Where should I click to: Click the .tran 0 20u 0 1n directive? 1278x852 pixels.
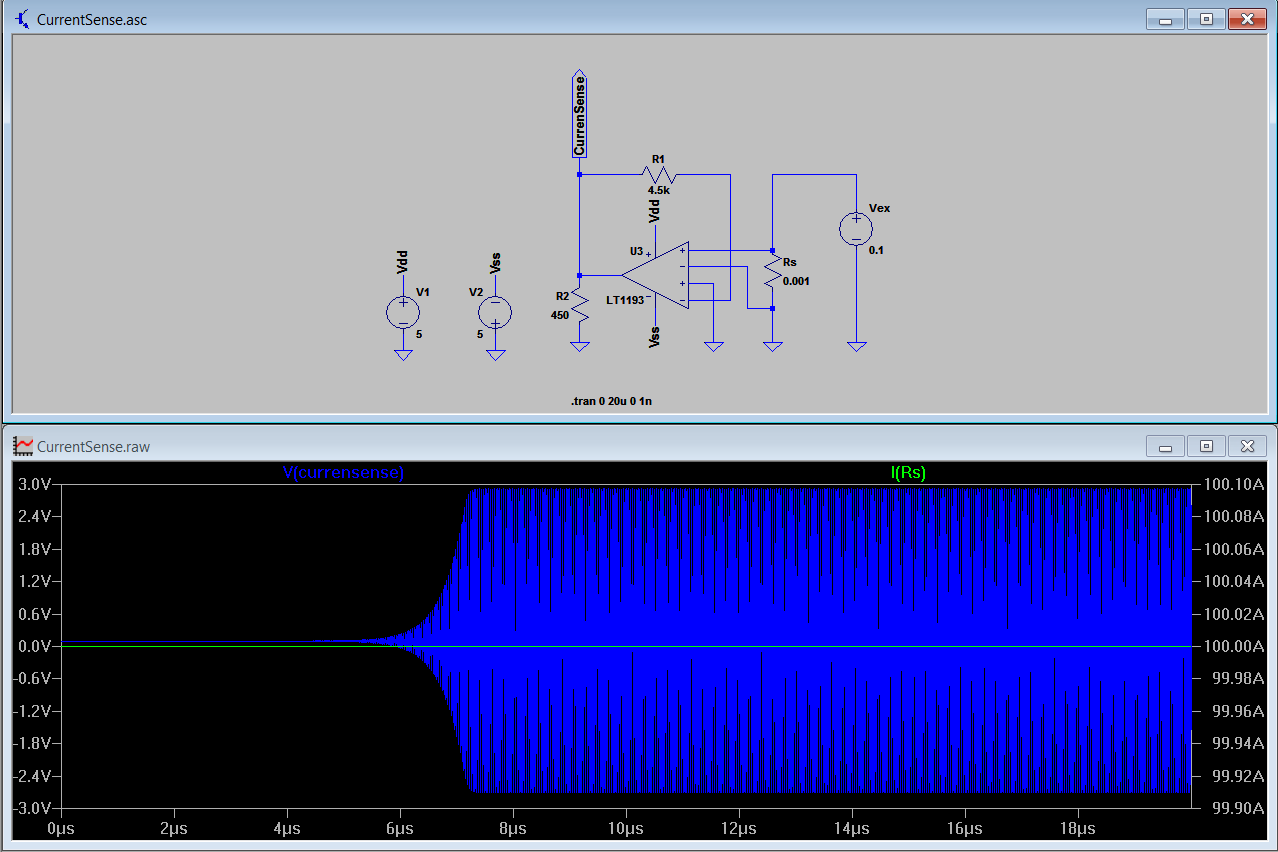[612, 401]
